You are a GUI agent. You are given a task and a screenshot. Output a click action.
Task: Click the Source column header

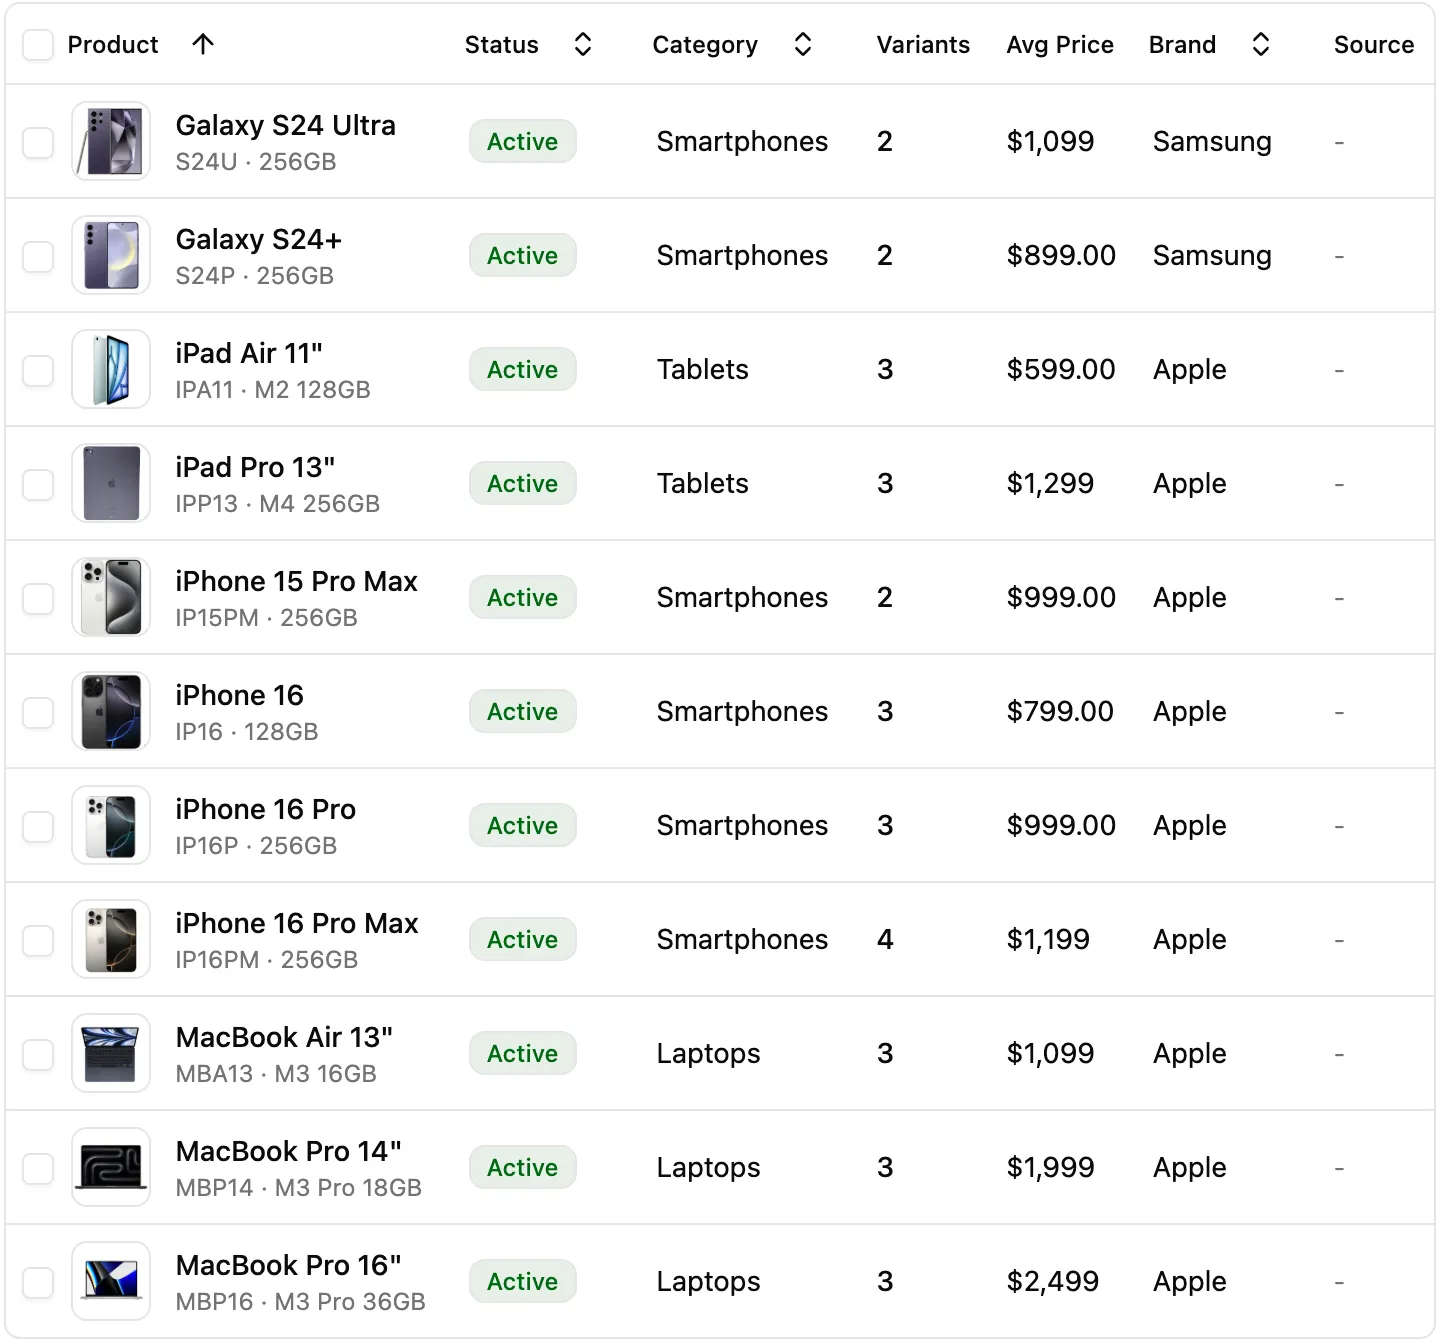(1373, 44)
